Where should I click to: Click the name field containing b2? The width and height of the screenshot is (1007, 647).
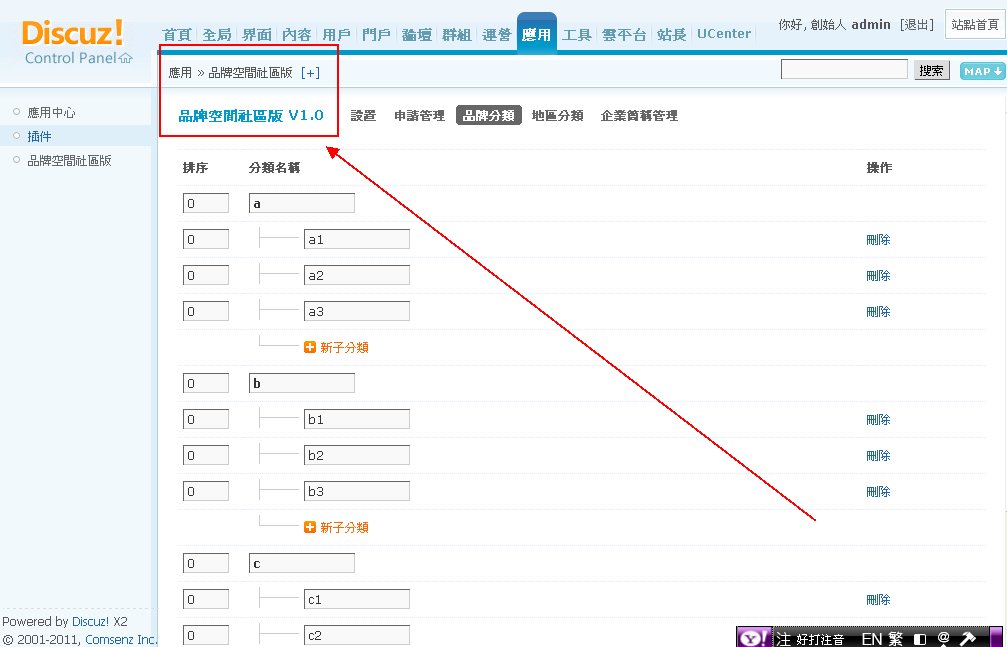pyautogui.click(x=356, y=455)
